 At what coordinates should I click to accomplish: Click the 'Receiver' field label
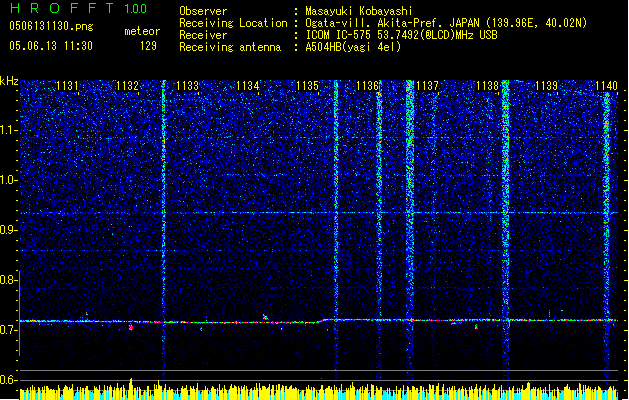click(203, 35)
